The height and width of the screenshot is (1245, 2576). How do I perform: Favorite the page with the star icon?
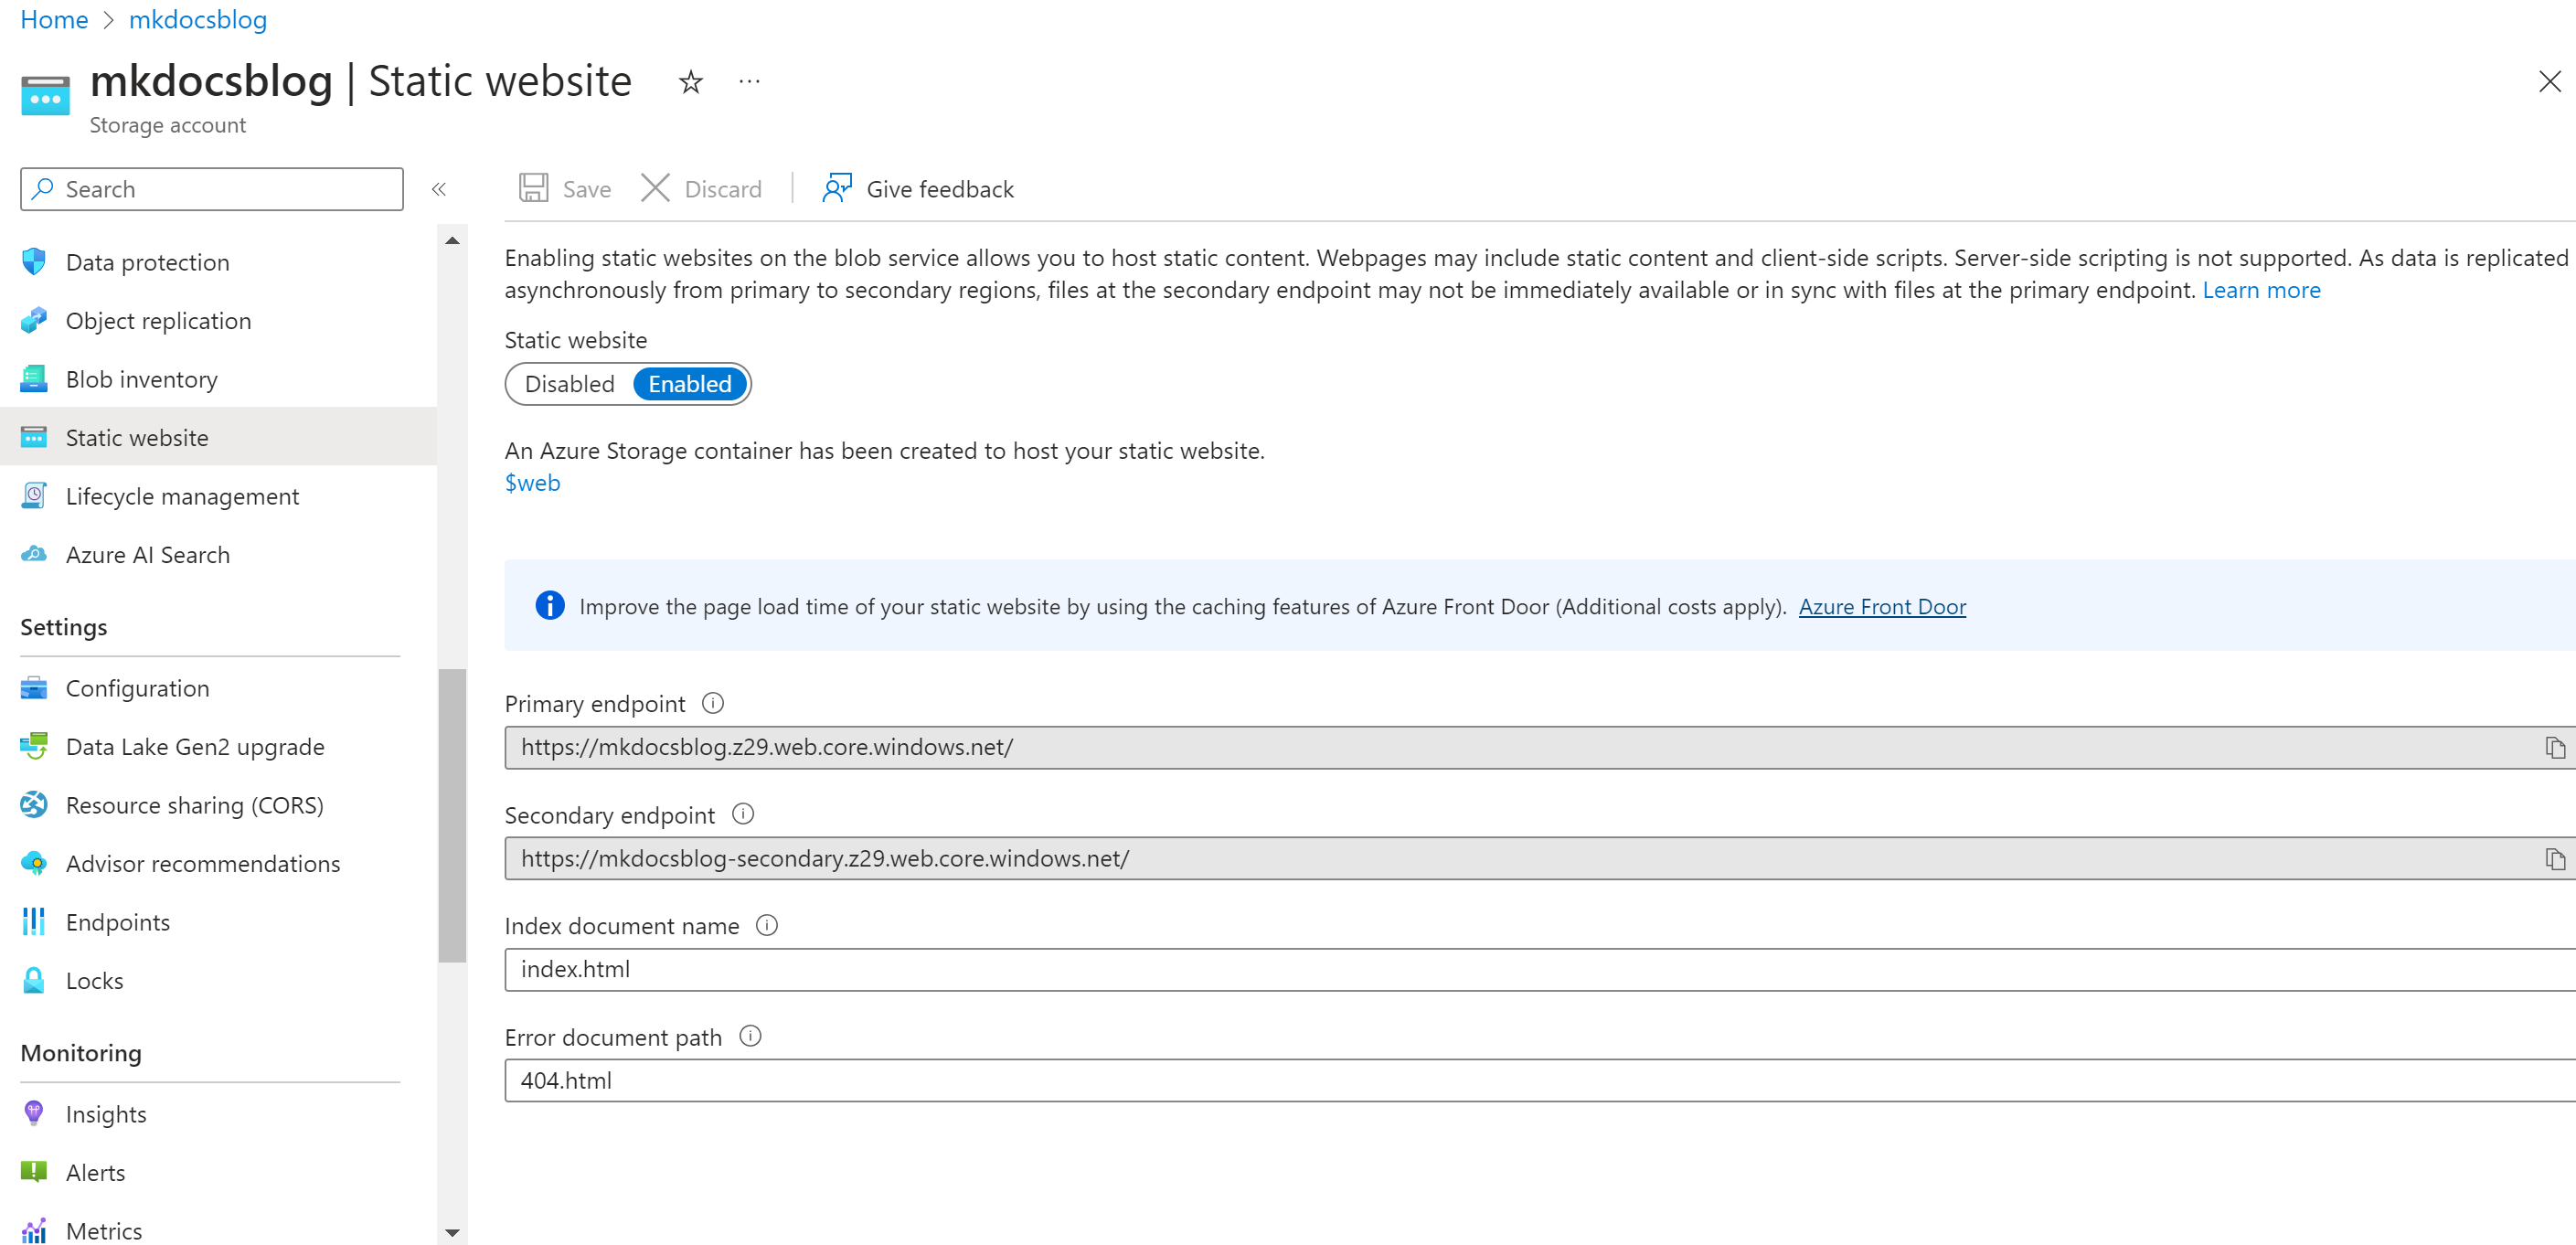click(691, 82)
